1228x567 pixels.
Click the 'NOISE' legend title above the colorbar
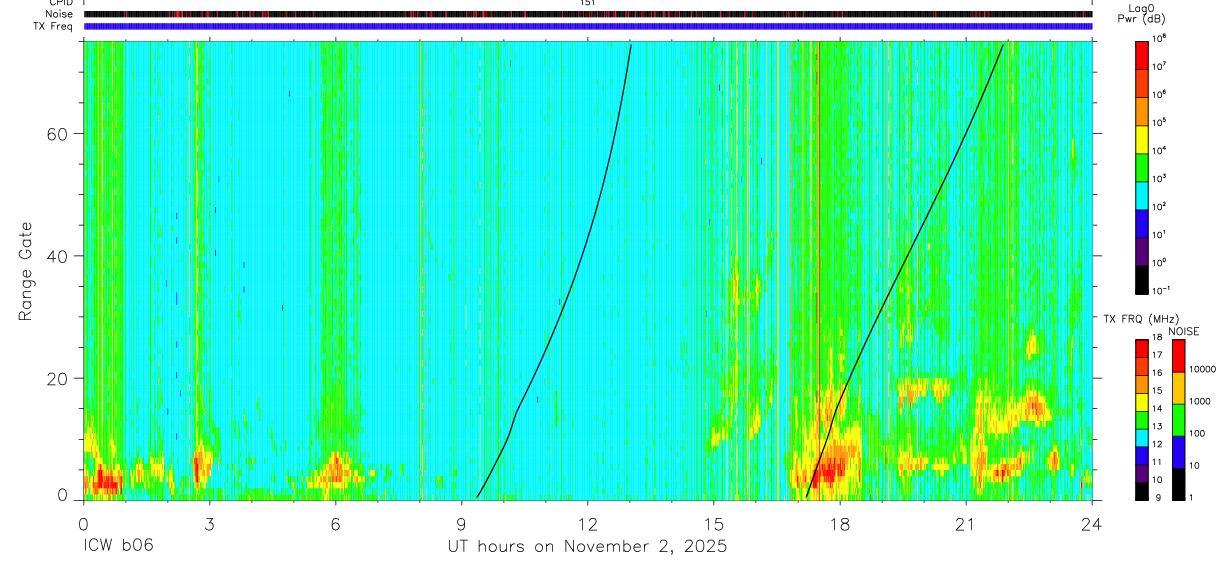tap(1182, 331)
